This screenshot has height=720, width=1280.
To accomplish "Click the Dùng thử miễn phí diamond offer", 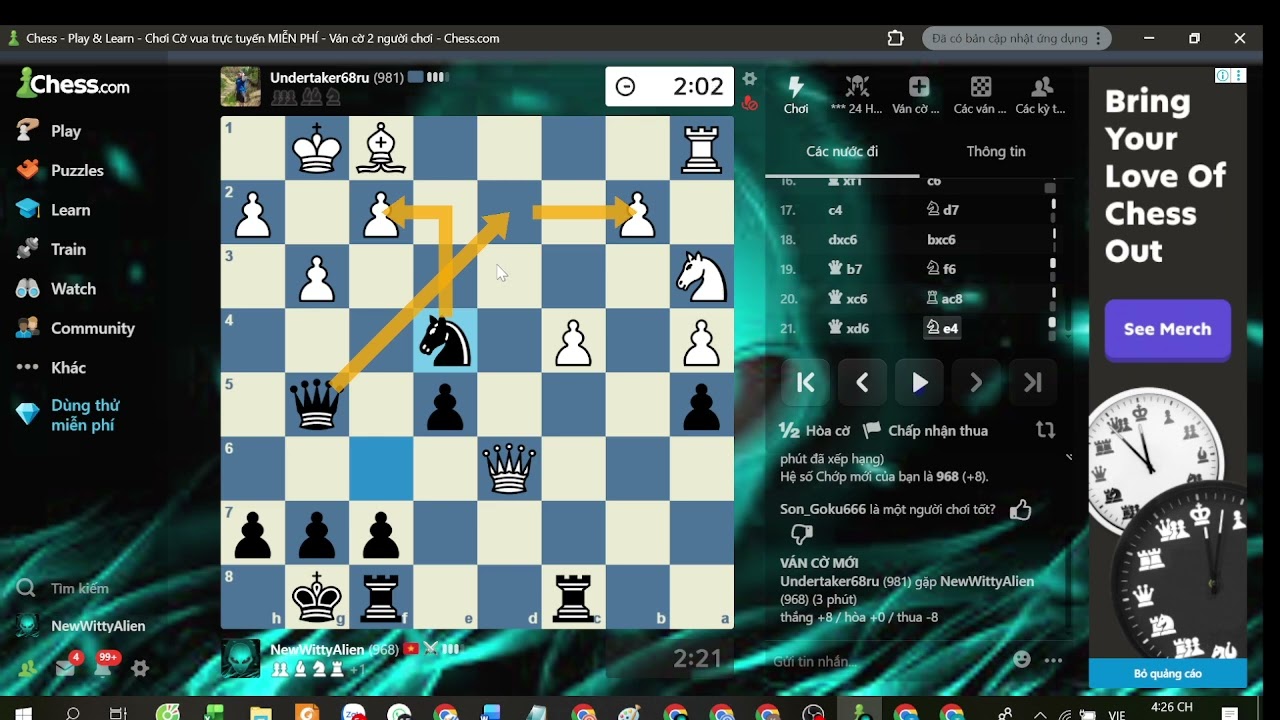I will click(68, 415).
